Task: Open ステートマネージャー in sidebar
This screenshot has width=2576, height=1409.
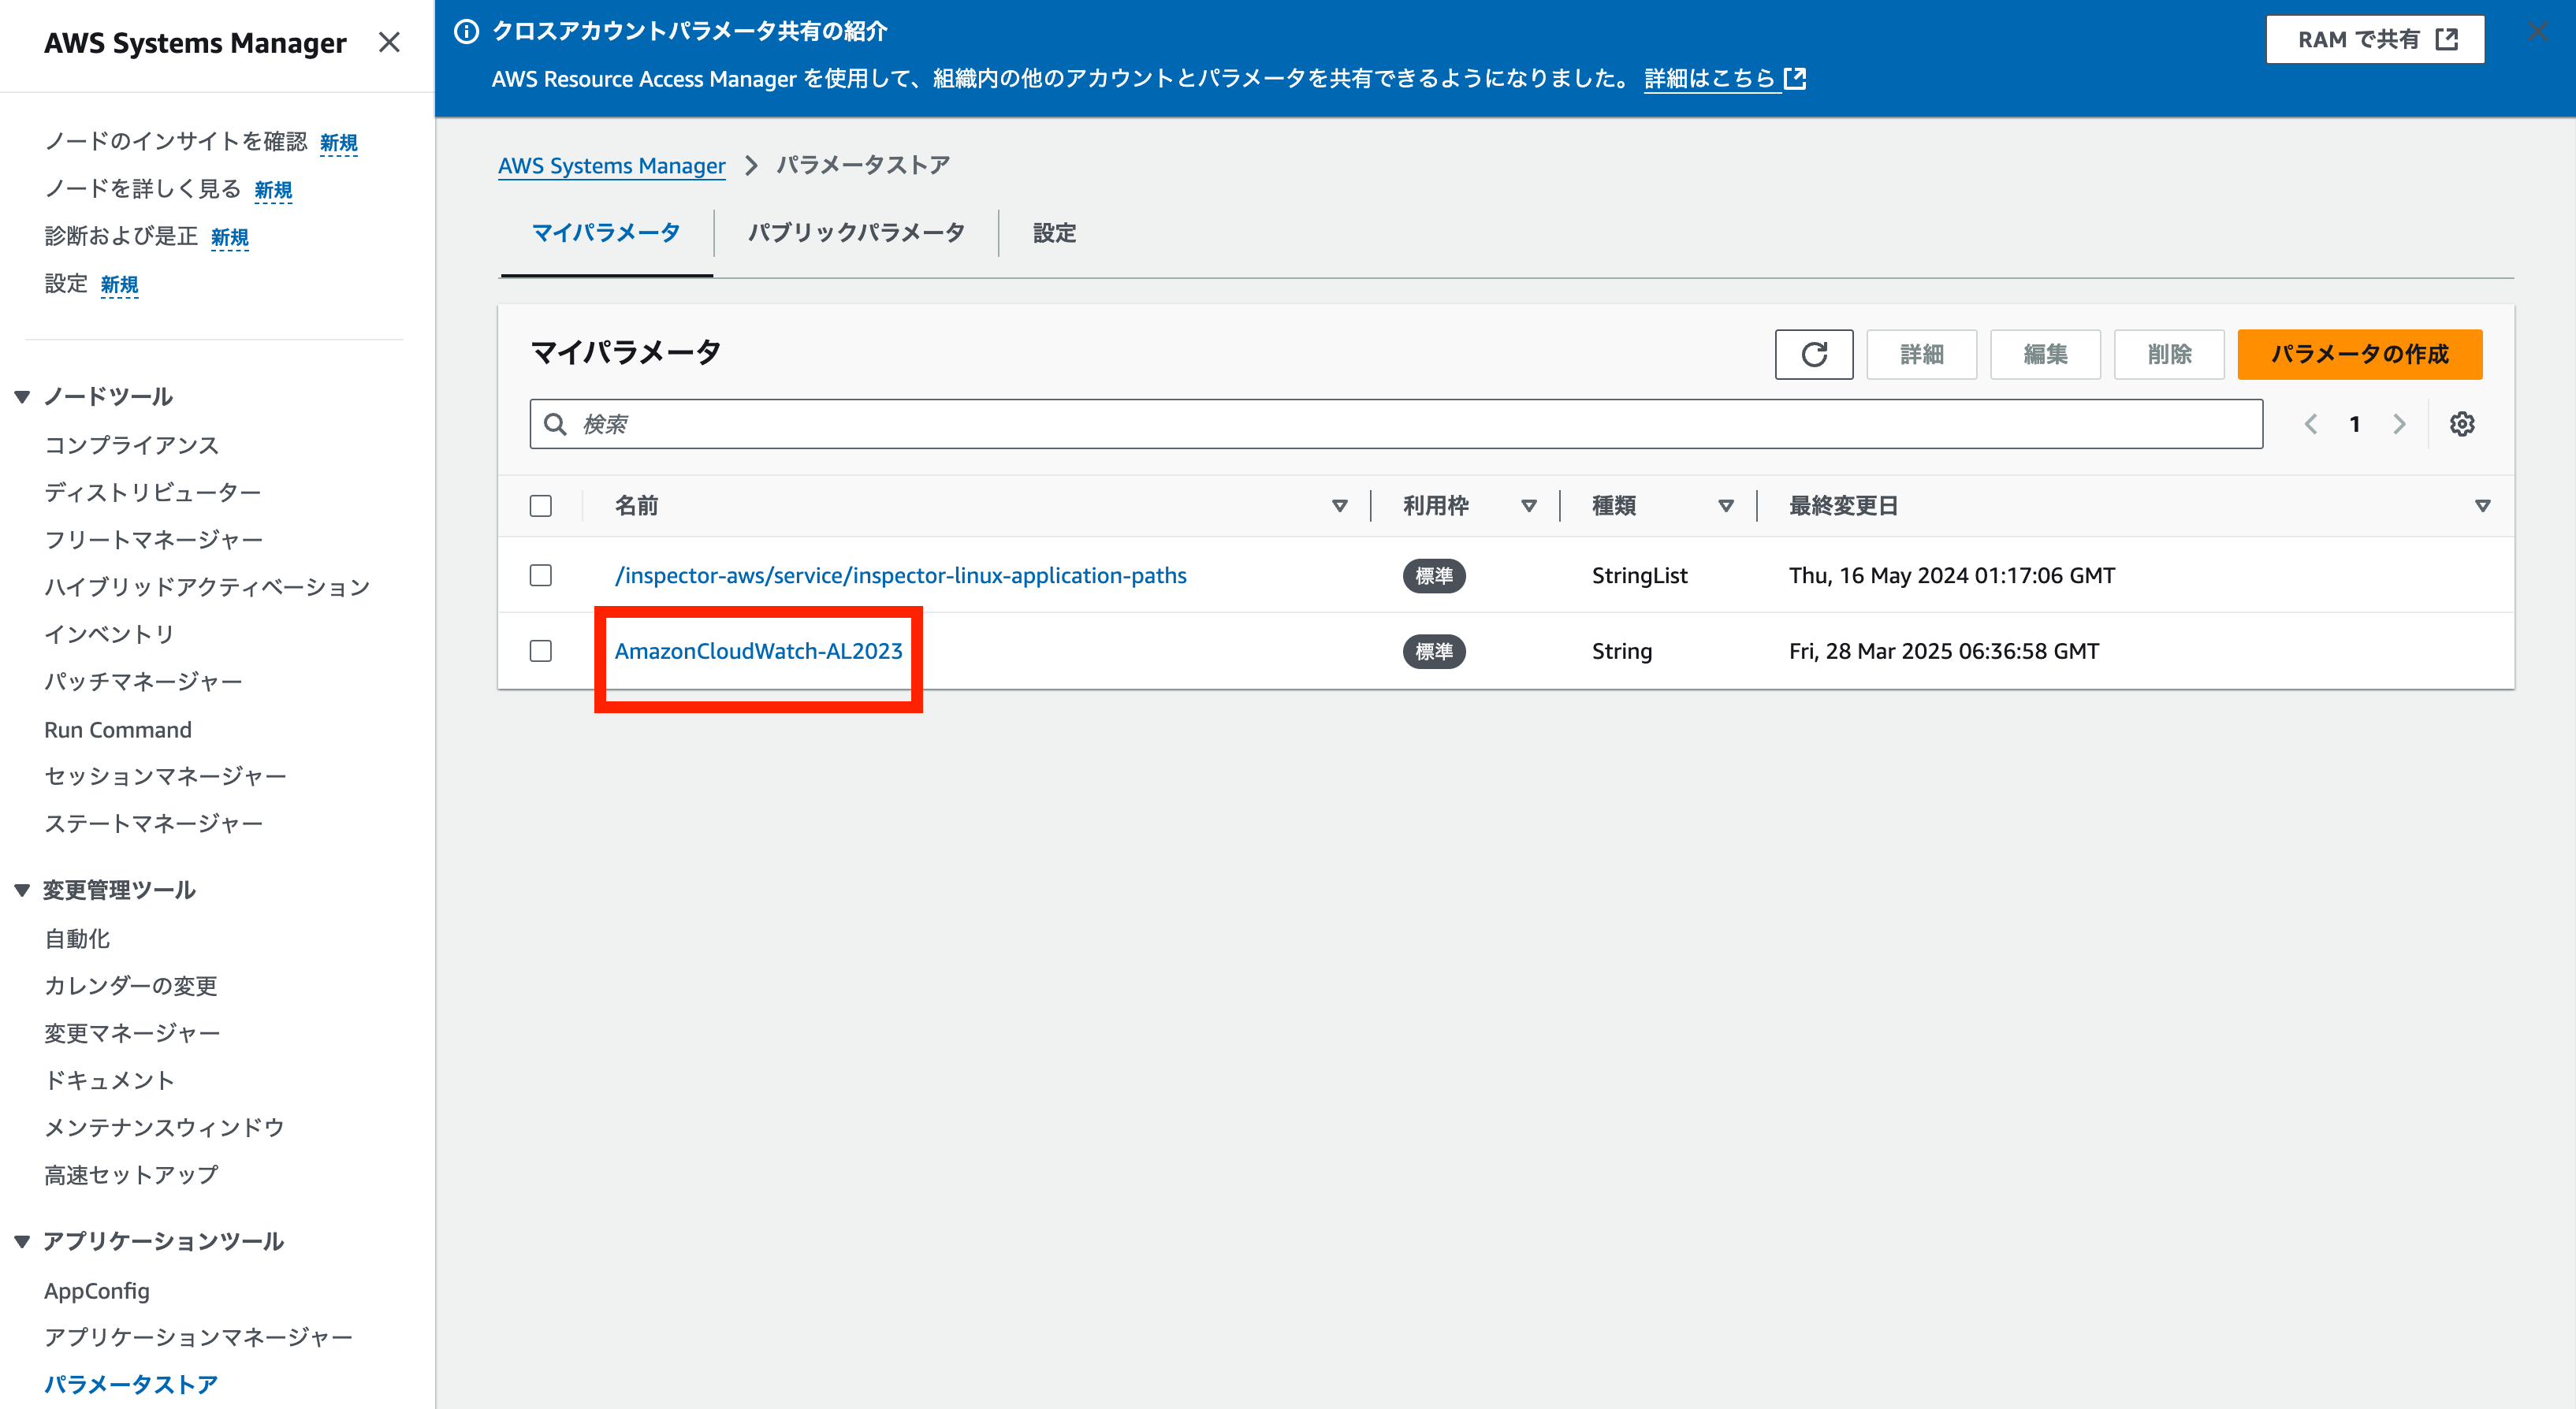Action: (x=154, y=824)
